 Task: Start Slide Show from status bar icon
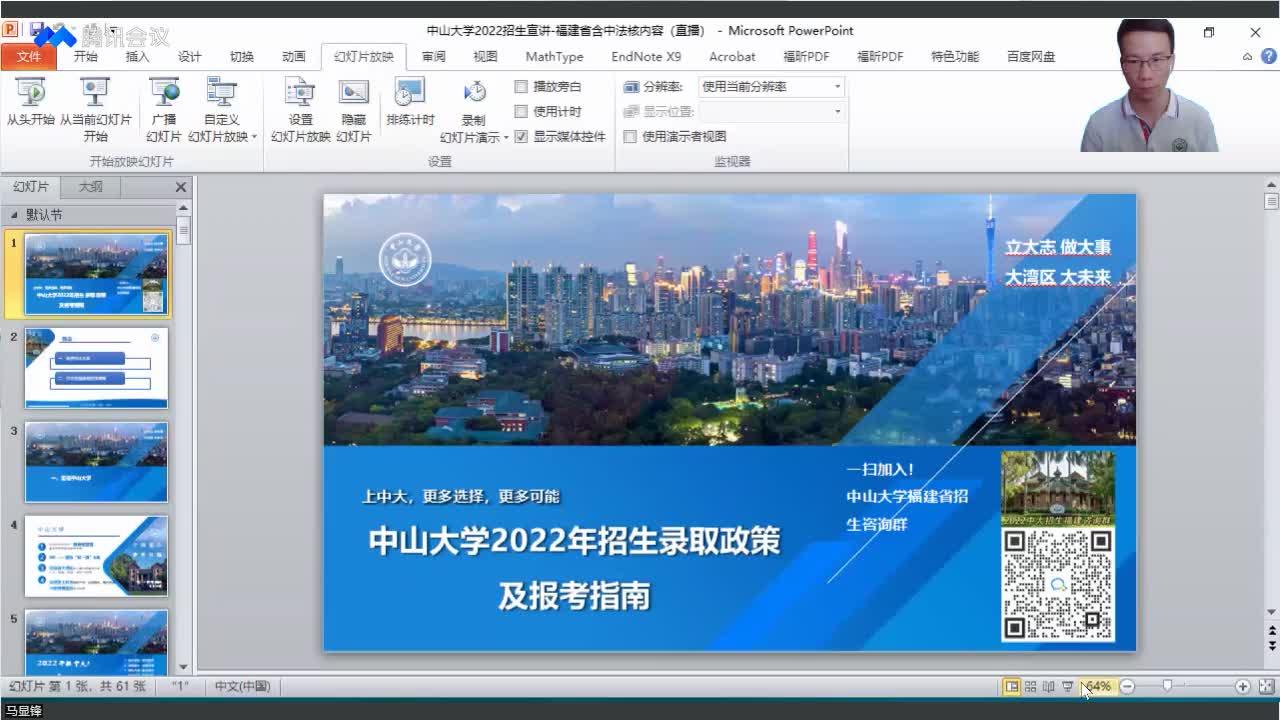click(x=1067, y=687)
